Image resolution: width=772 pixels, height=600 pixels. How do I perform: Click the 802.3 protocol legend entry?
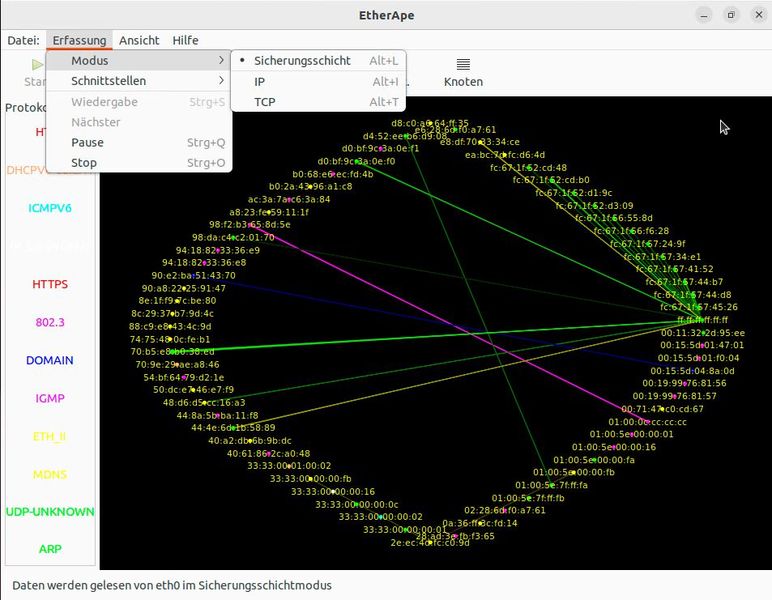[x=50, y=322]
